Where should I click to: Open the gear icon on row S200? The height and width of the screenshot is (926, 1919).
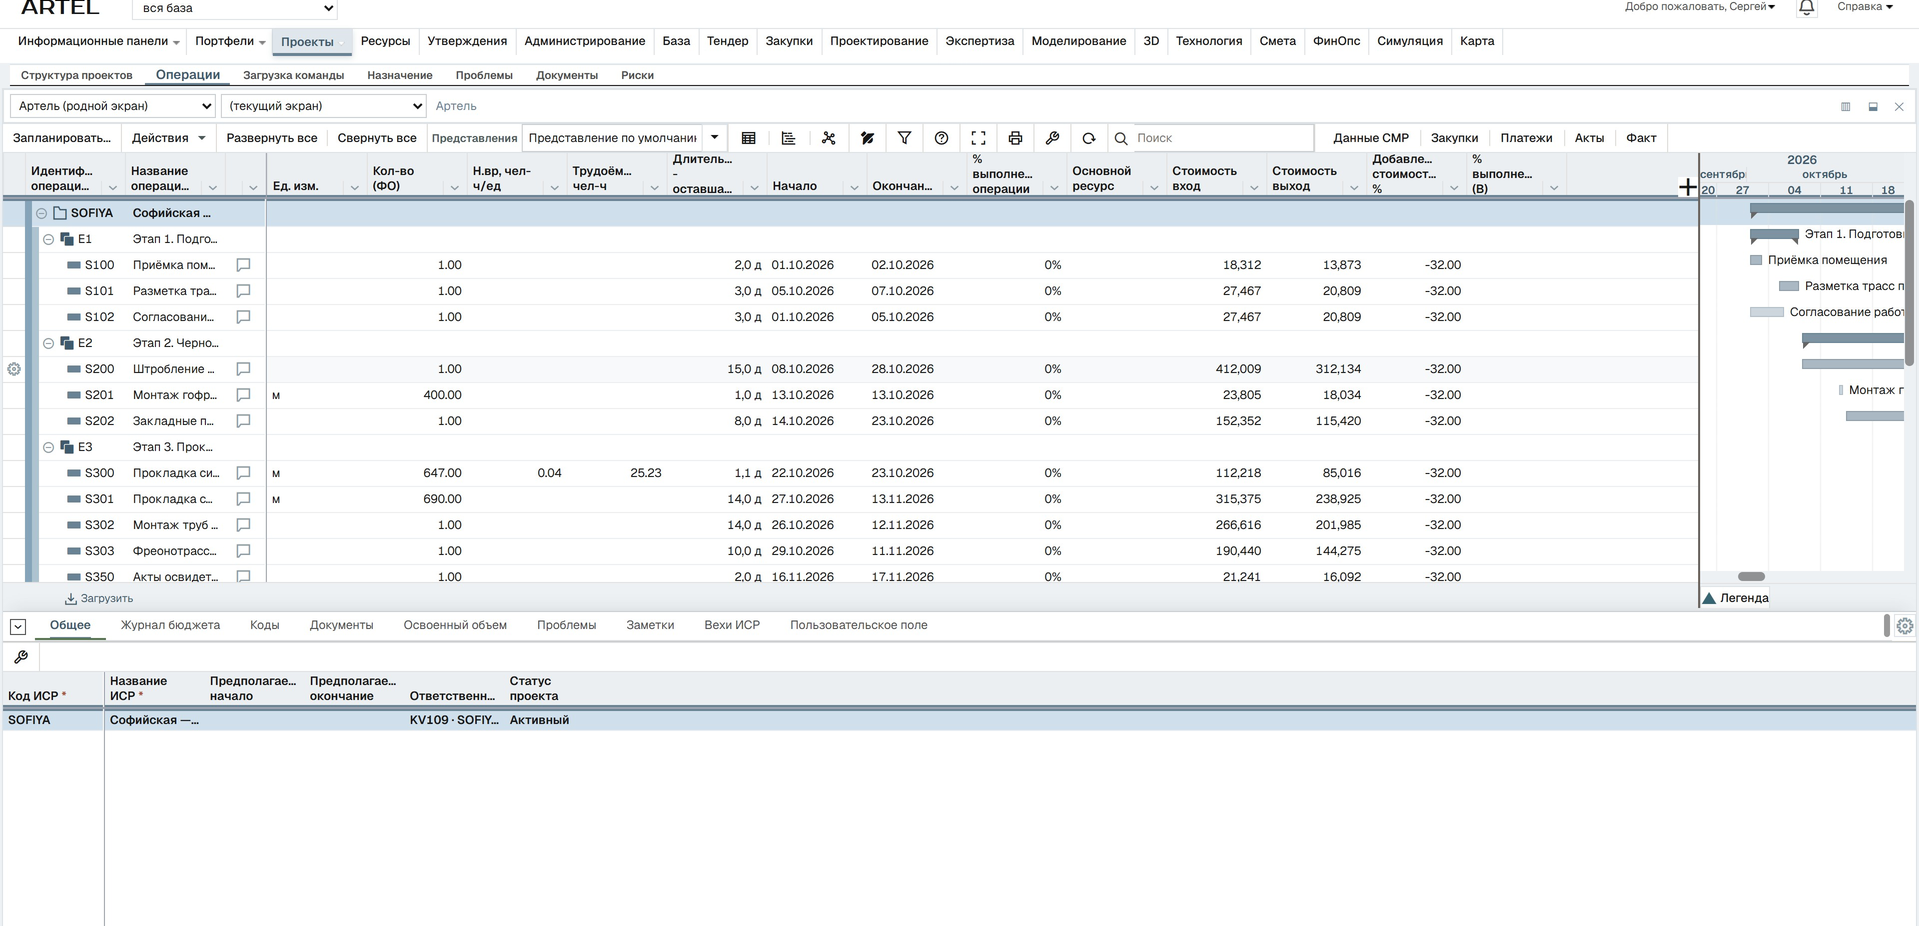click(14, 369)
